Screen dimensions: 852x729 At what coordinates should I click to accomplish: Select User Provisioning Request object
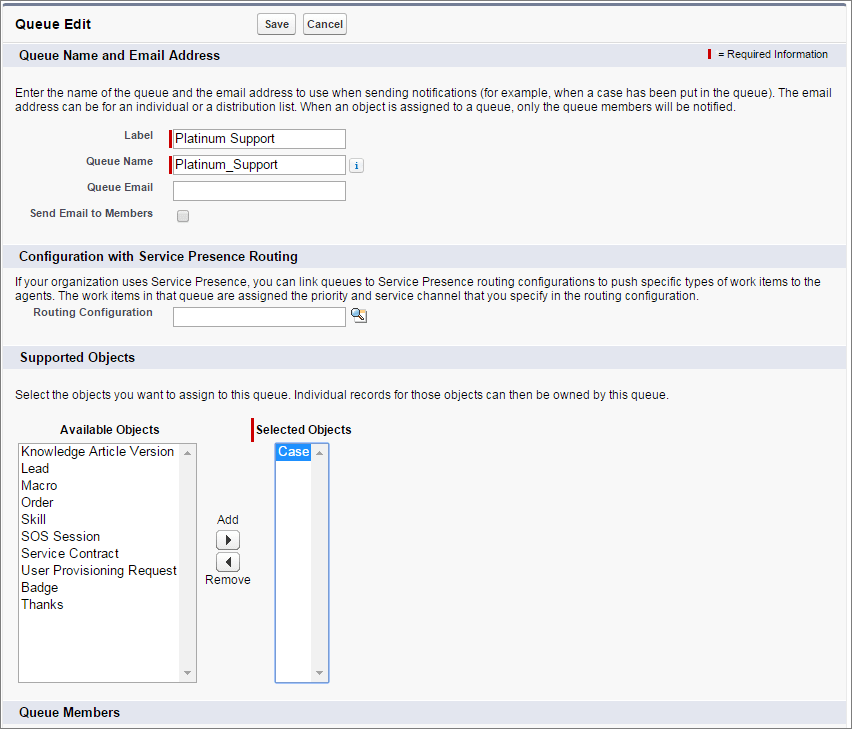[98, 570]
